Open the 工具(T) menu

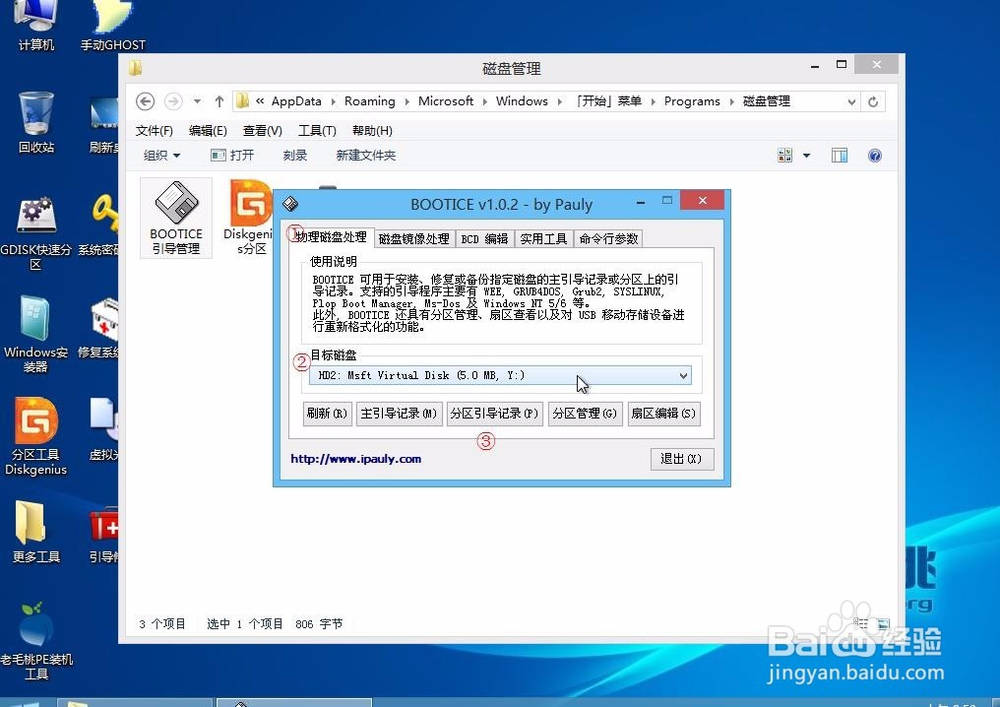[x=317, y=131]
